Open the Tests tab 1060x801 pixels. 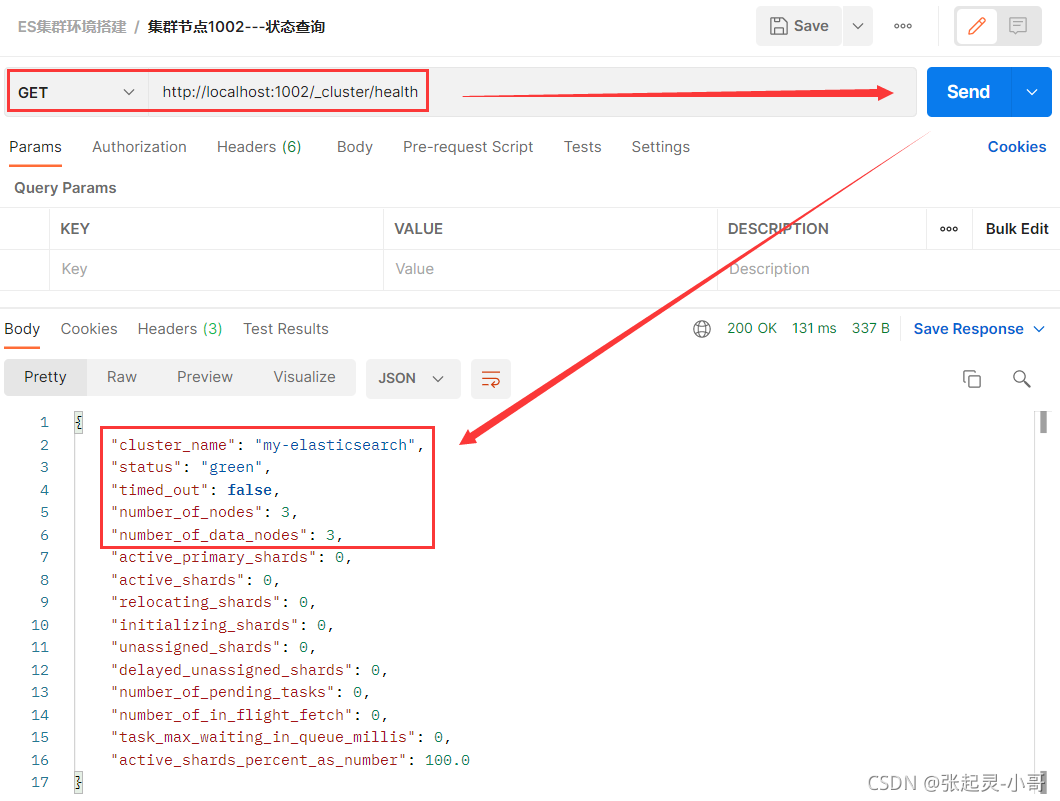point(582,147)
